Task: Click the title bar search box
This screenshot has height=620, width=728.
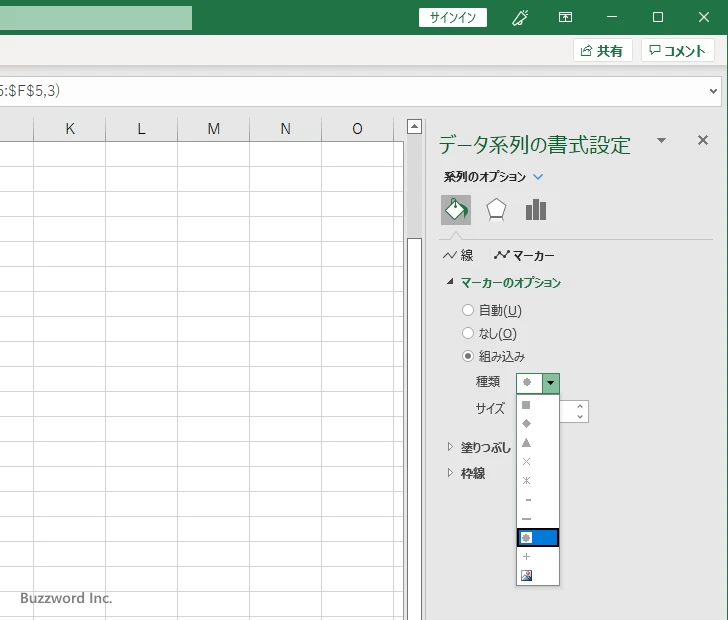Action: click(96, 18)
